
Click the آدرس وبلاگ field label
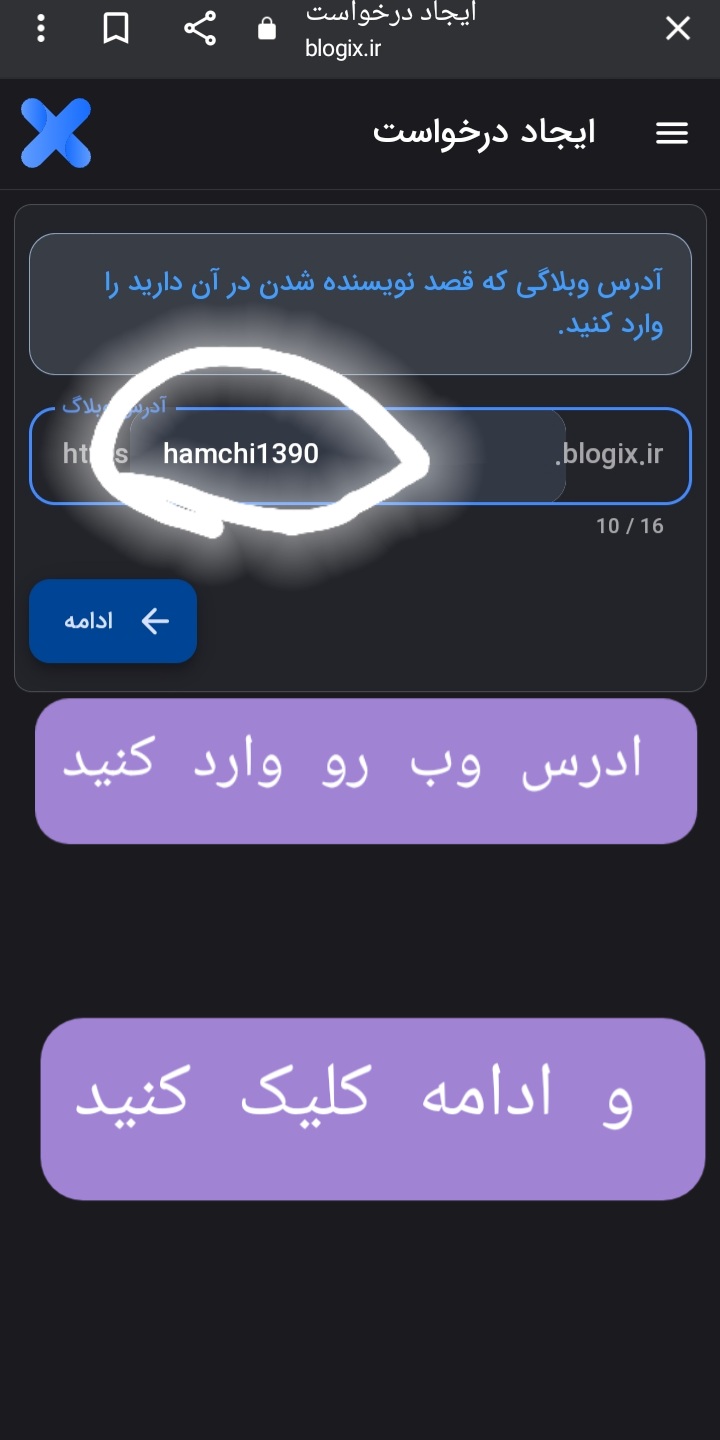114,407
